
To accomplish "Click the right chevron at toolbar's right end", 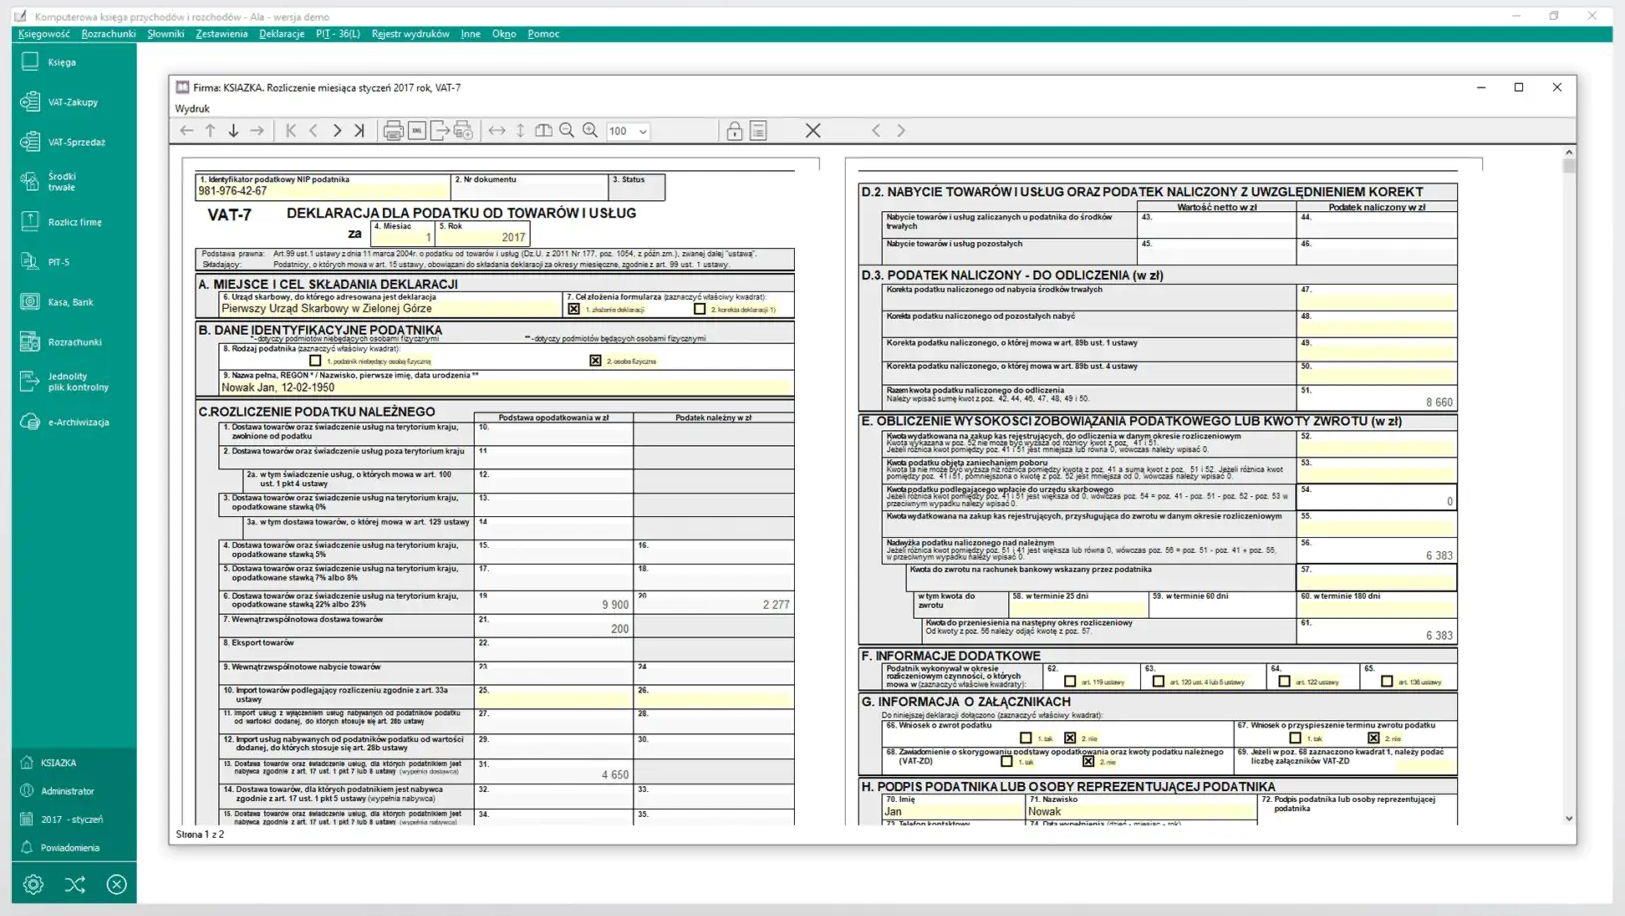I will (901, 131).
